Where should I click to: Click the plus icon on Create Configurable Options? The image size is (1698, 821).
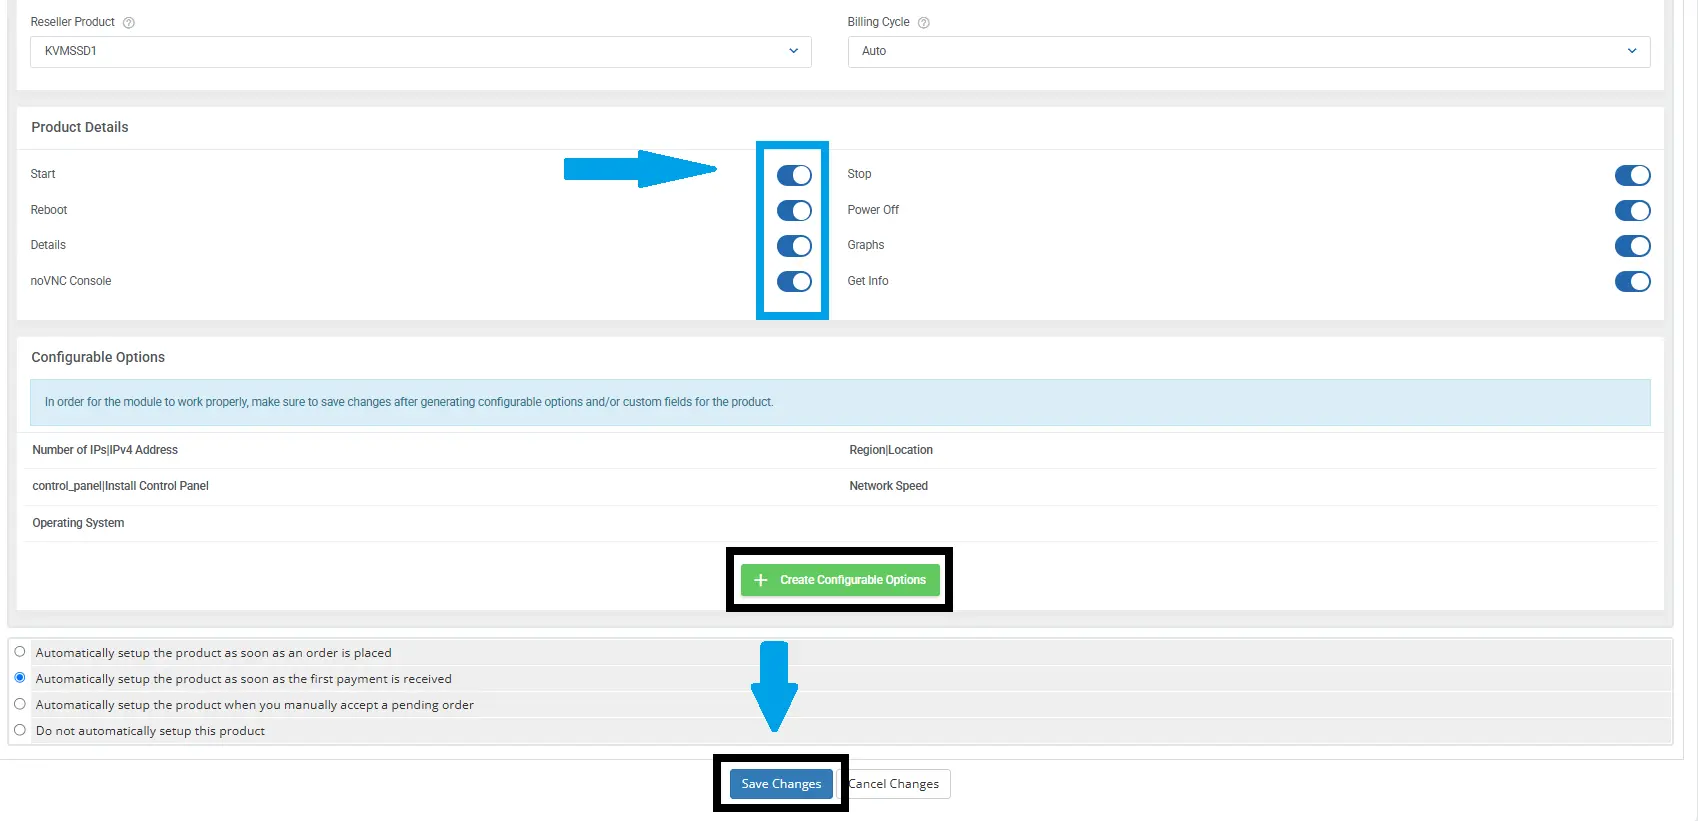point(760,580)
